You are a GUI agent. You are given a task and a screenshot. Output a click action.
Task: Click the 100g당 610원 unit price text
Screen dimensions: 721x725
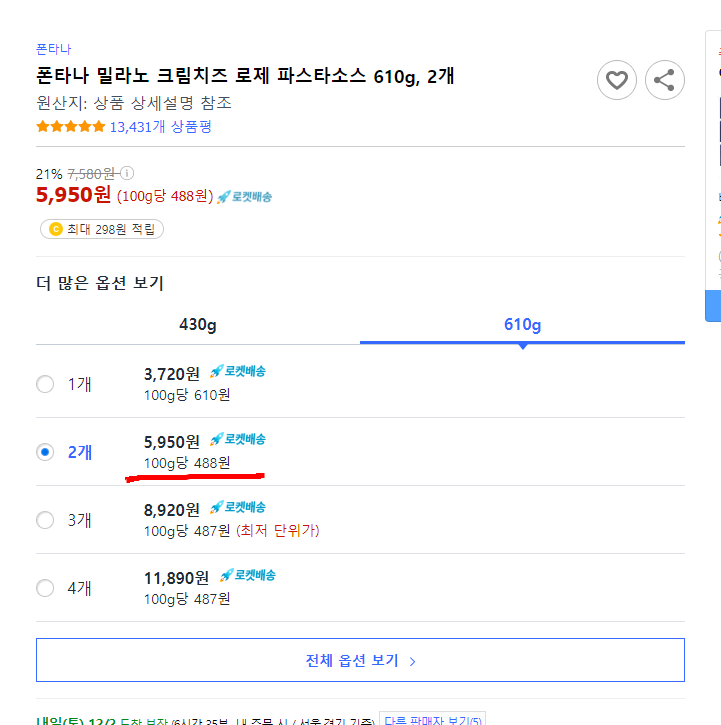point(187,395)
